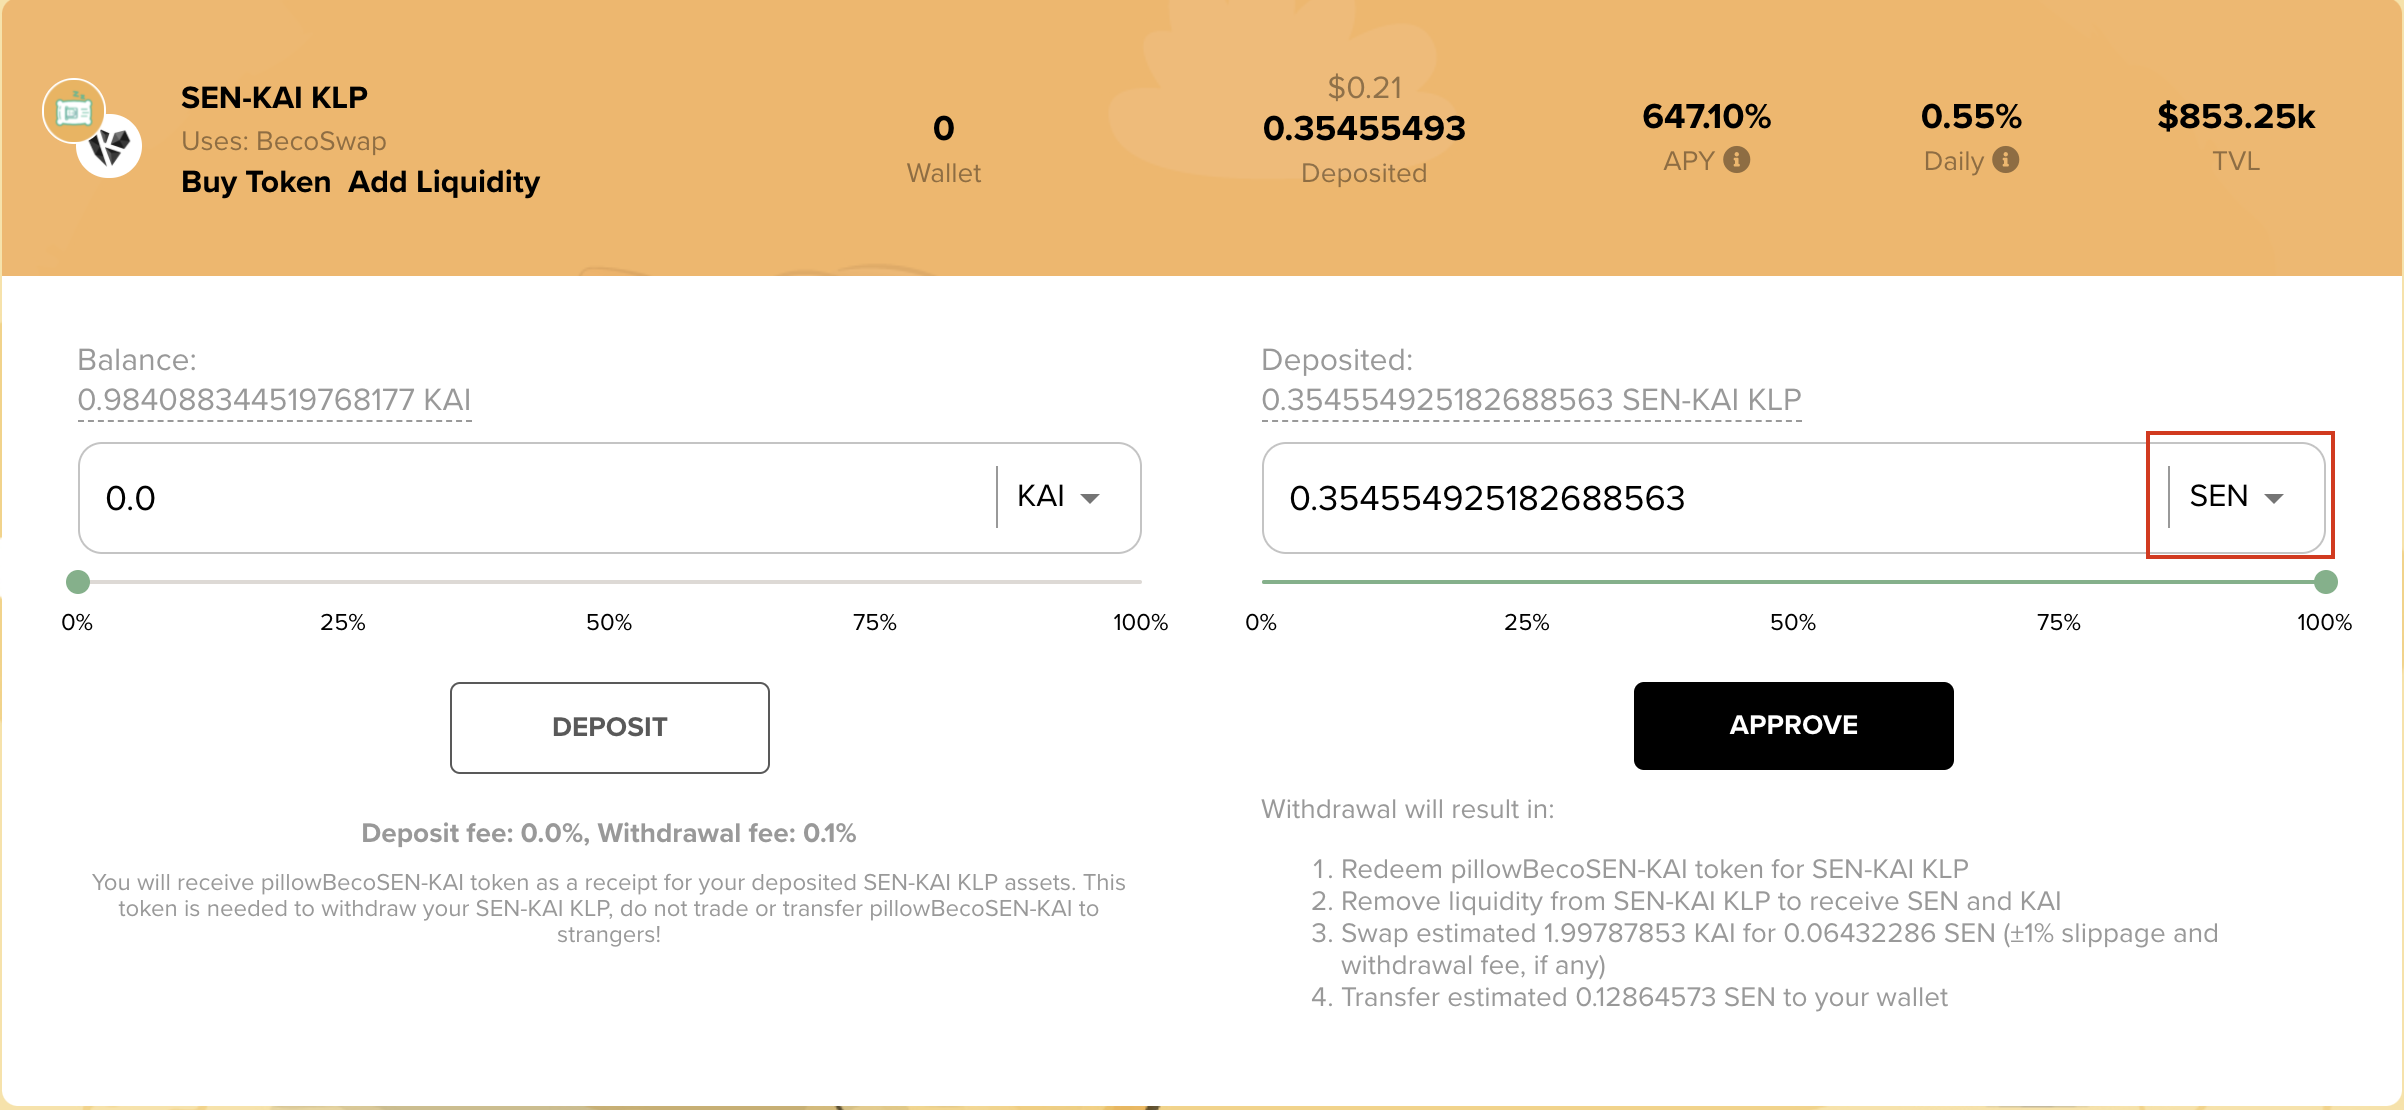Image resolution: width=2404 pixels, height=1110 pixels.
Task: Select 75% mark on the withdrawal slider
Action: 2059,622
